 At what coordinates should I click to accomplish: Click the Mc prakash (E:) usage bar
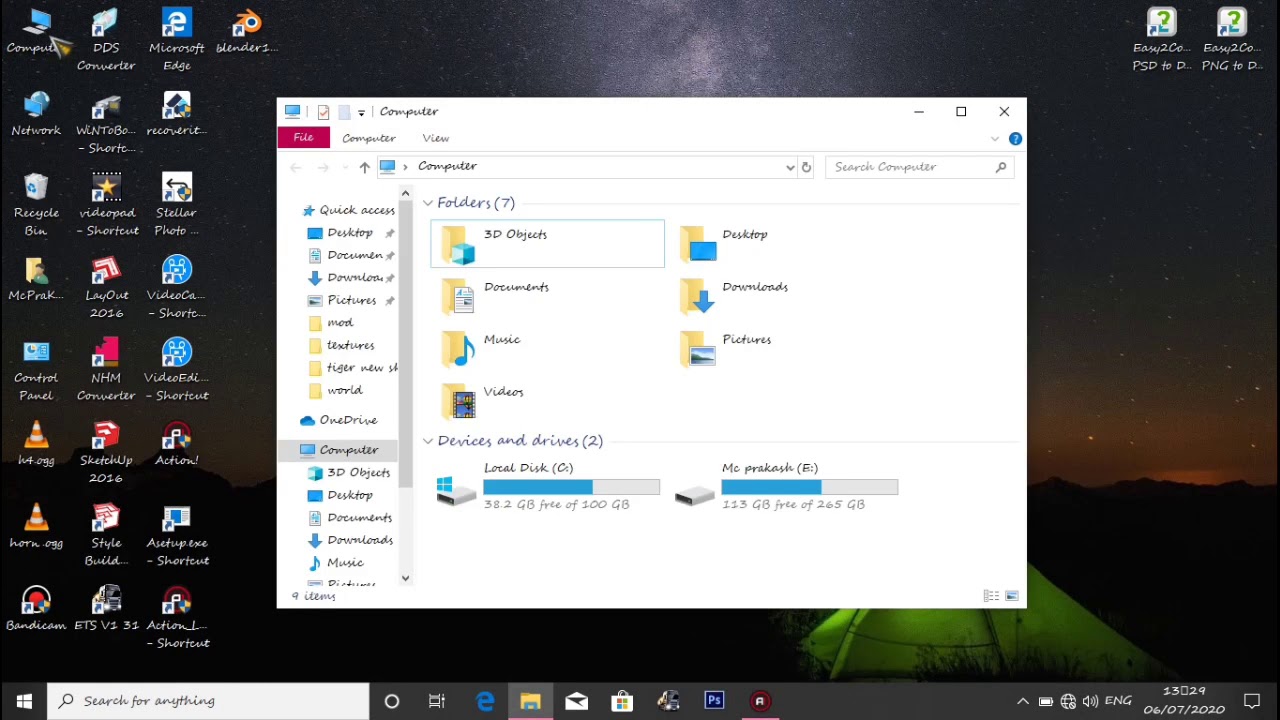pyautogui.click(x=809, y=487)
